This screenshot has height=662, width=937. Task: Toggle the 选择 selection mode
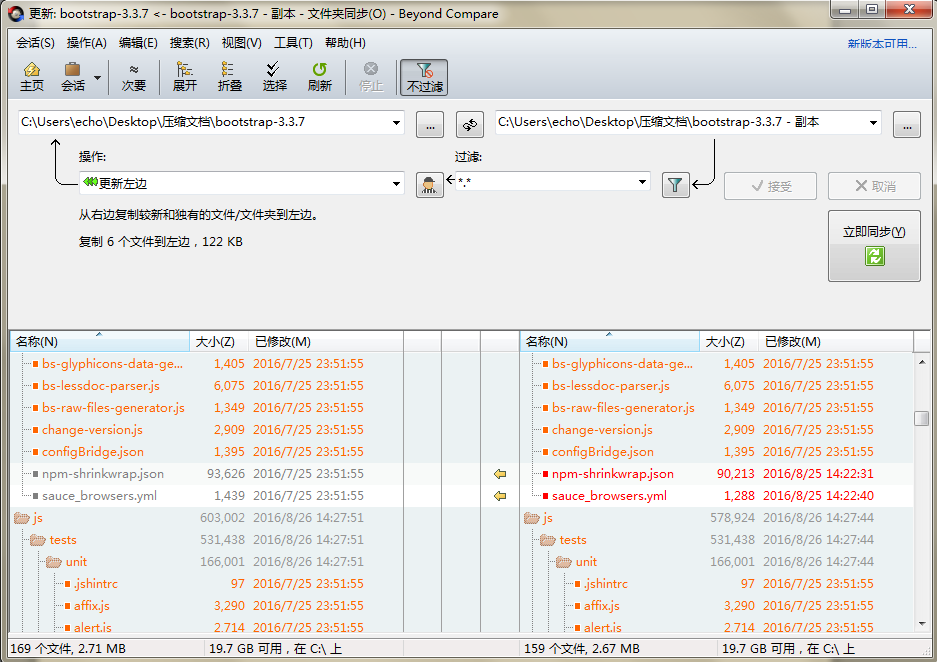(273, 76)
